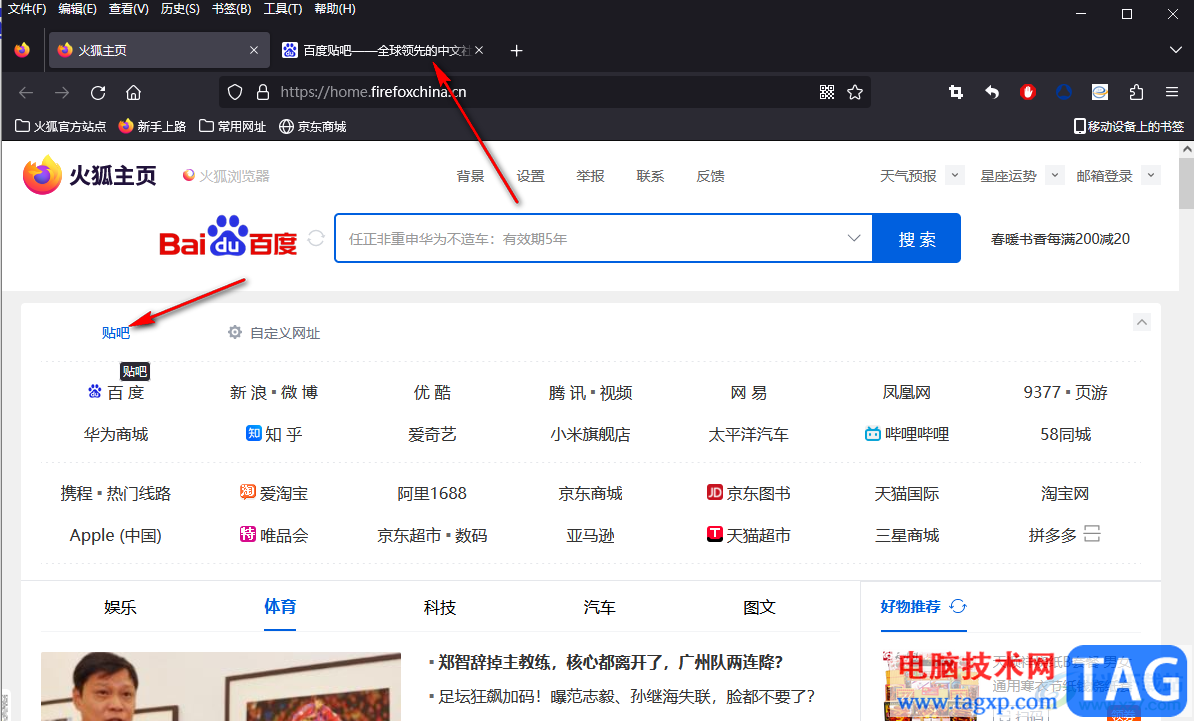The width and height of the screenshot is (1194, 721).
Task: Open the 知乎 site link
Action: click(274, 434)
